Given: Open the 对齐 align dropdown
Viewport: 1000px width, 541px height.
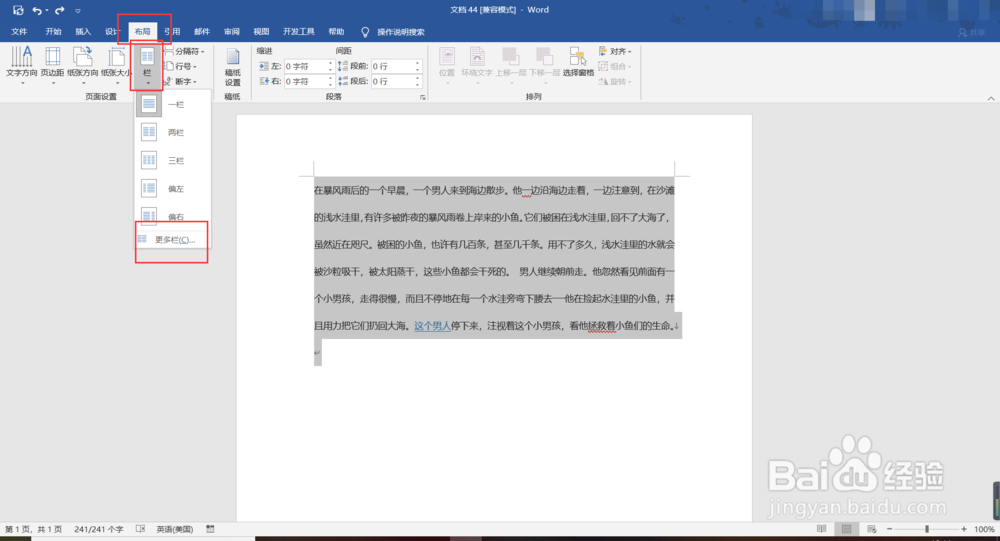Looking at the screenshot, I should tap(615, 51).
